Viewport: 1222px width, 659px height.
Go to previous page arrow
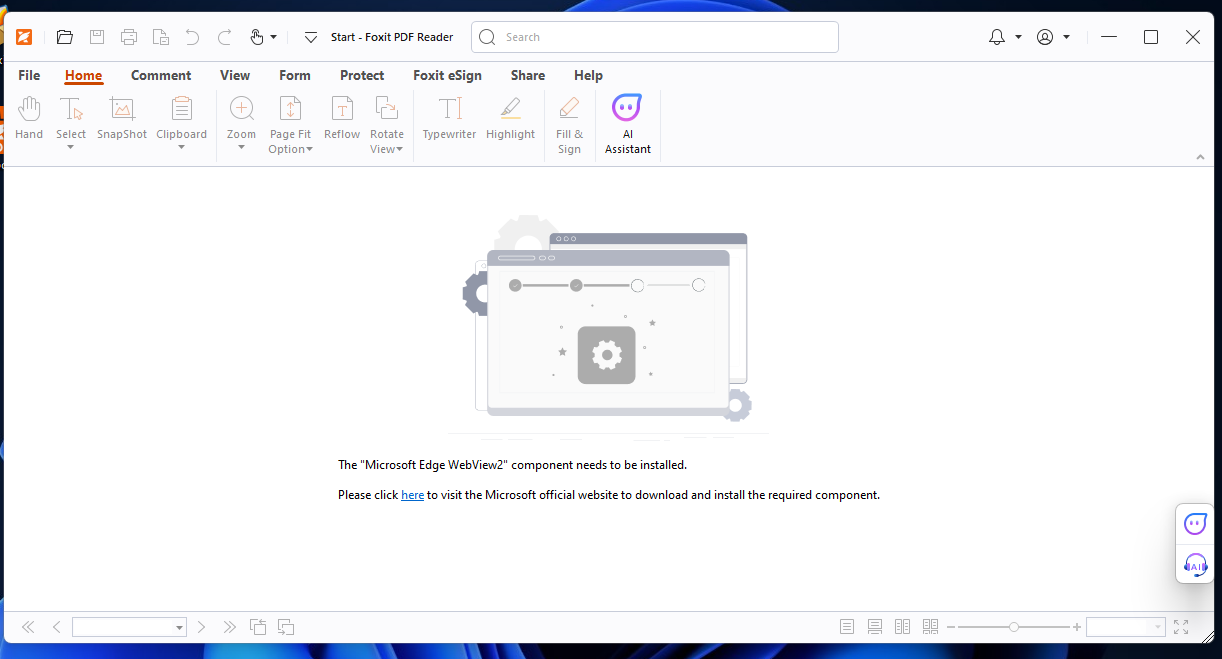pyautogui.click(x=57, y=627)
